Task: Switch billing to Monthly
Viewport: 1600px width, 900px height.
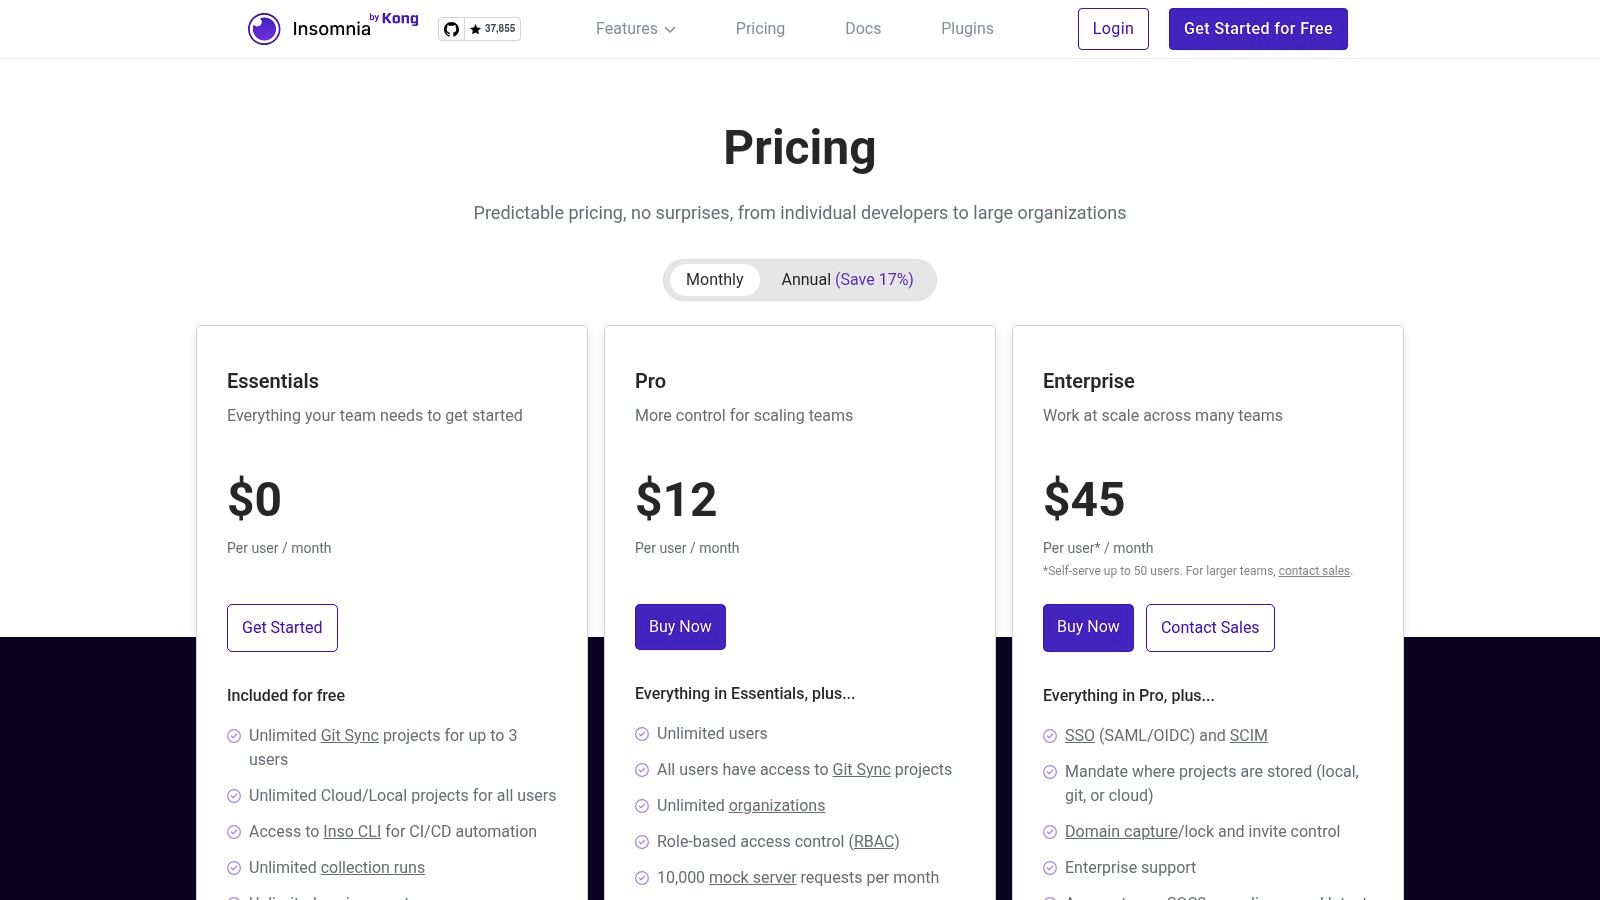Action: [x=714, y=280]
